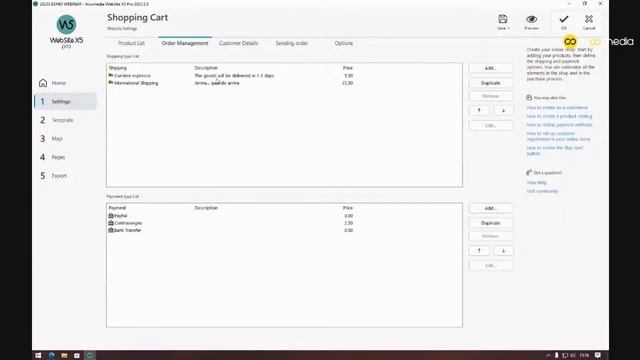Viewport: 640px width, 360px height.
Task: Click the View Help link
Action: pyautogui.click(x=536, y=183)
